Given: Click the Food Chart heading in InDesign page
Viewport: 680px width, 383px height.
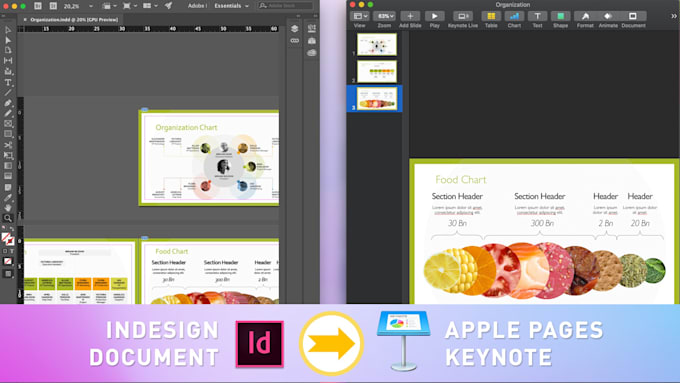Looking at the screenshot, I should (172, 252).
